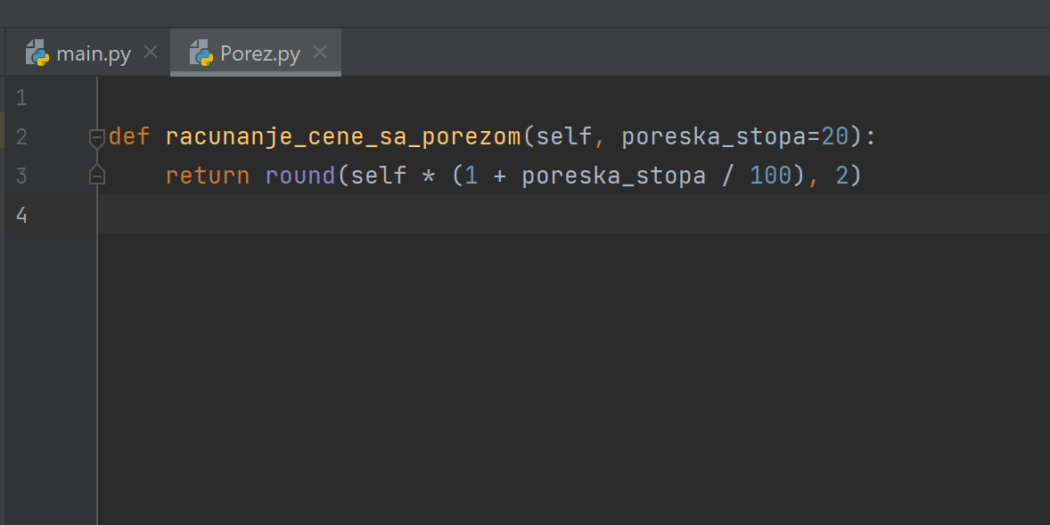The height and width of the screenshot is (525, 1050).
Task: Click line number 2 in the gutter
Action: pos(21,137)
